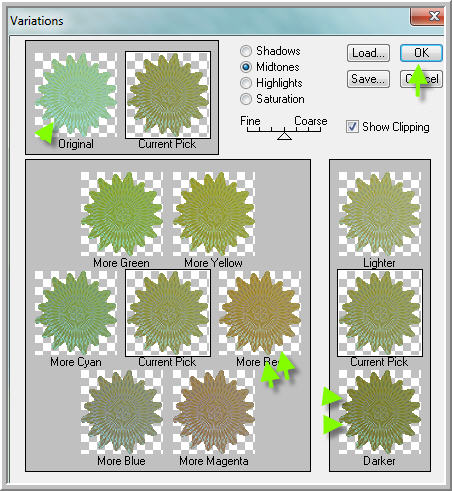Click the More Green thumbnail
Viewport: 452px width, 491px height.
click(x=121, y=214)
